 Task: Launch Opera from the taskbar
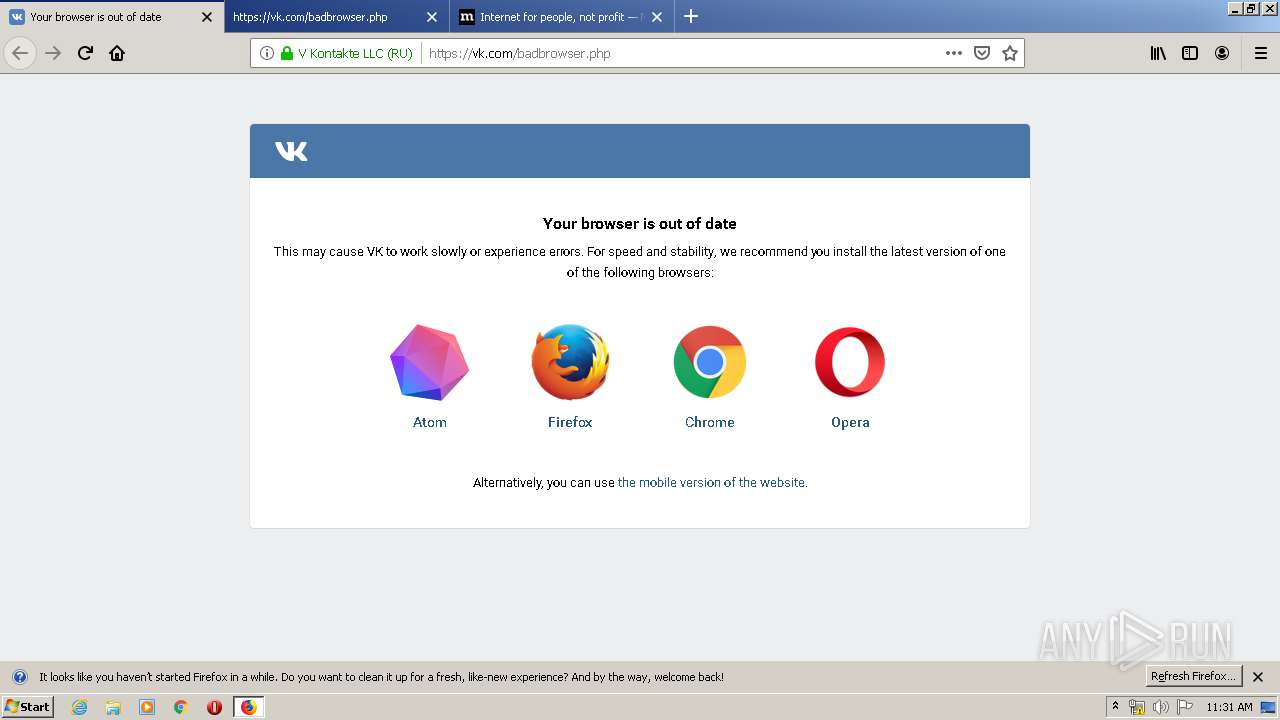214,707
